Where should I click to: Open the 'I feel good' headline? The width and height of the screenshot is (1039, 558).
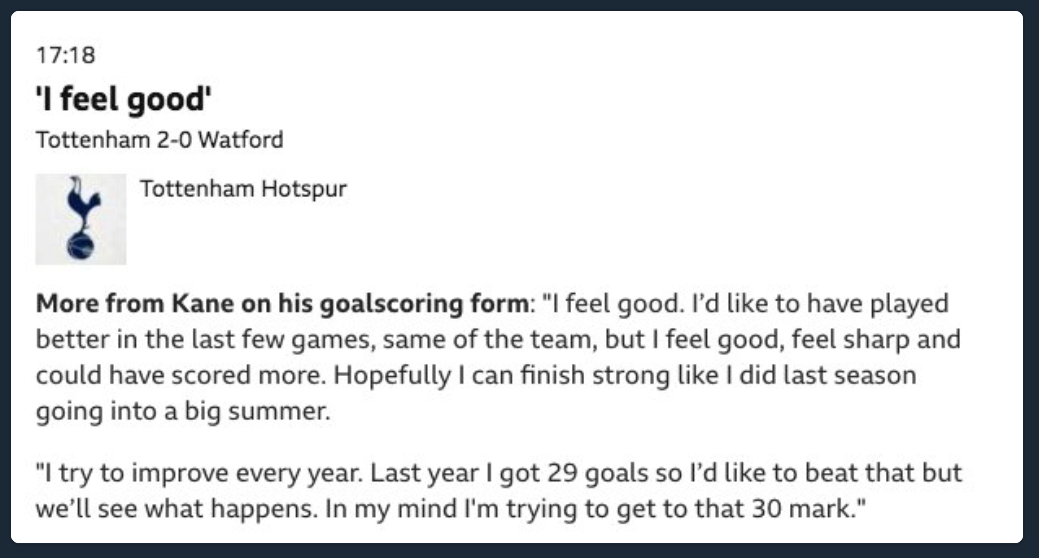[124, 99]
